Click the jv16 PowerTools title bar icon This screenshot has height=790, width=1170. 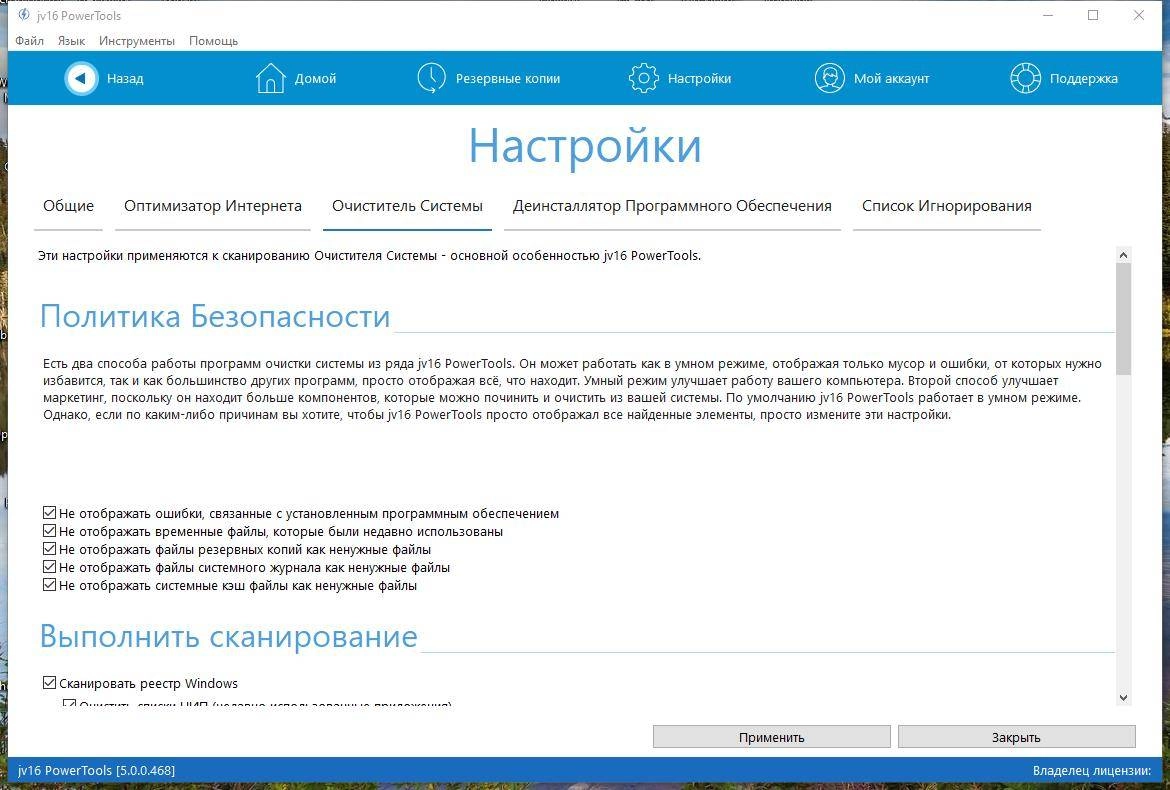(24, 15)
